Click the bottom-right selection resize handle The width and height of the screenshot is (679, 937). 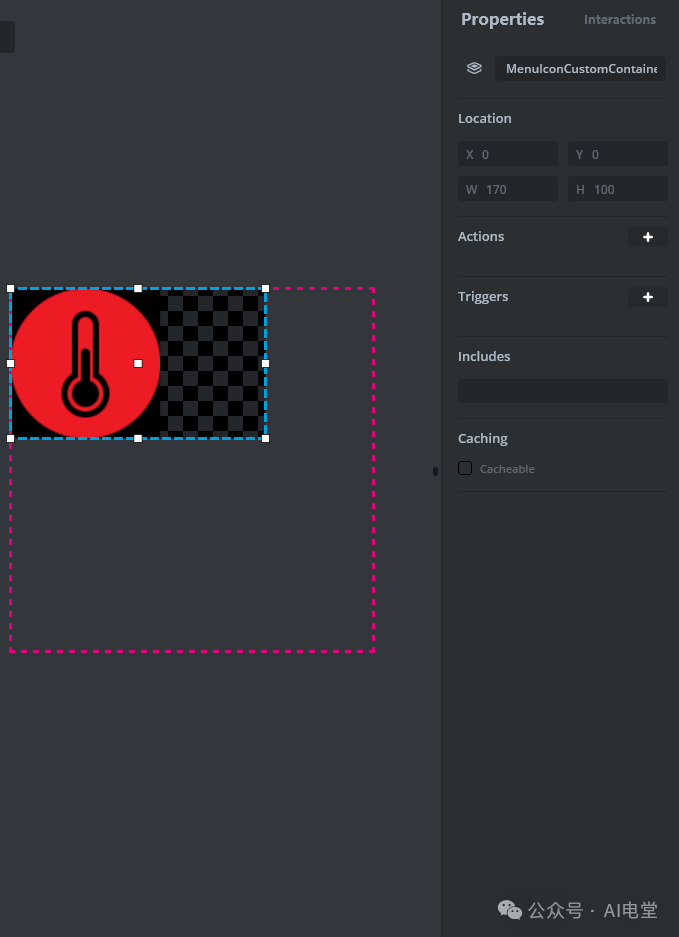[265, 438]
